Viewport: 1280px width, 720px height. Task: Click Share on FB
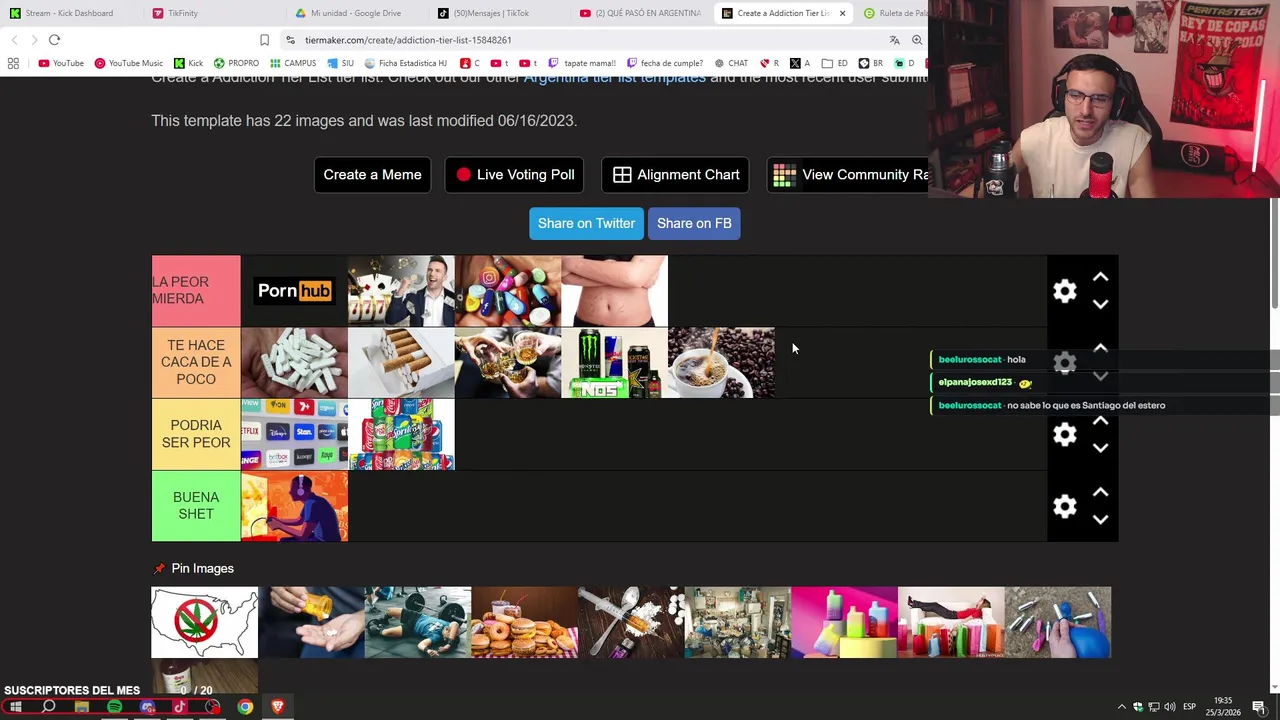[x=694, y=223]
